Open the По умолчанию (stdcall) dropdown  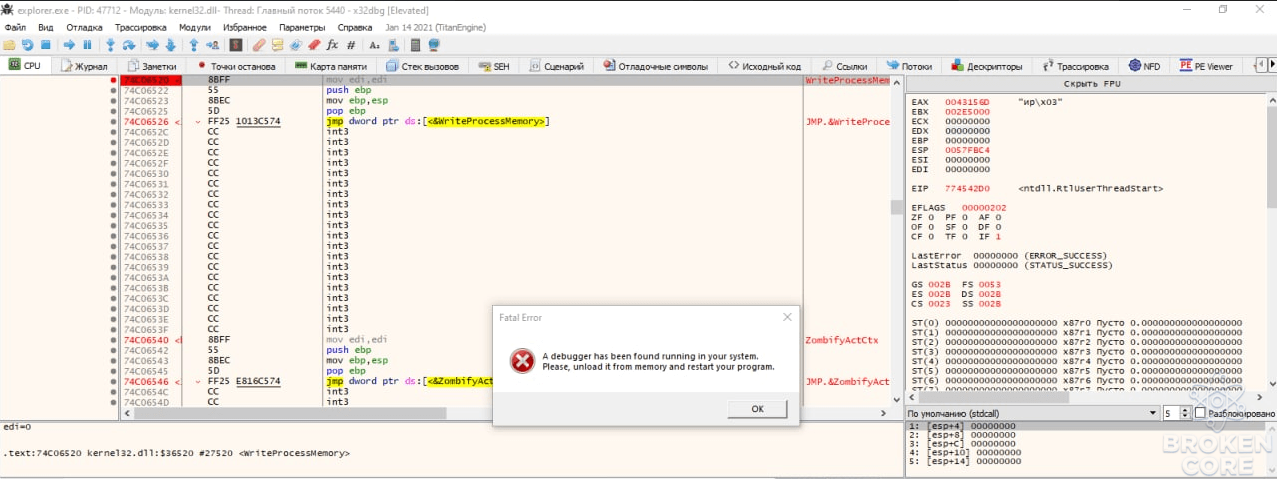(x=1031, y=413)
